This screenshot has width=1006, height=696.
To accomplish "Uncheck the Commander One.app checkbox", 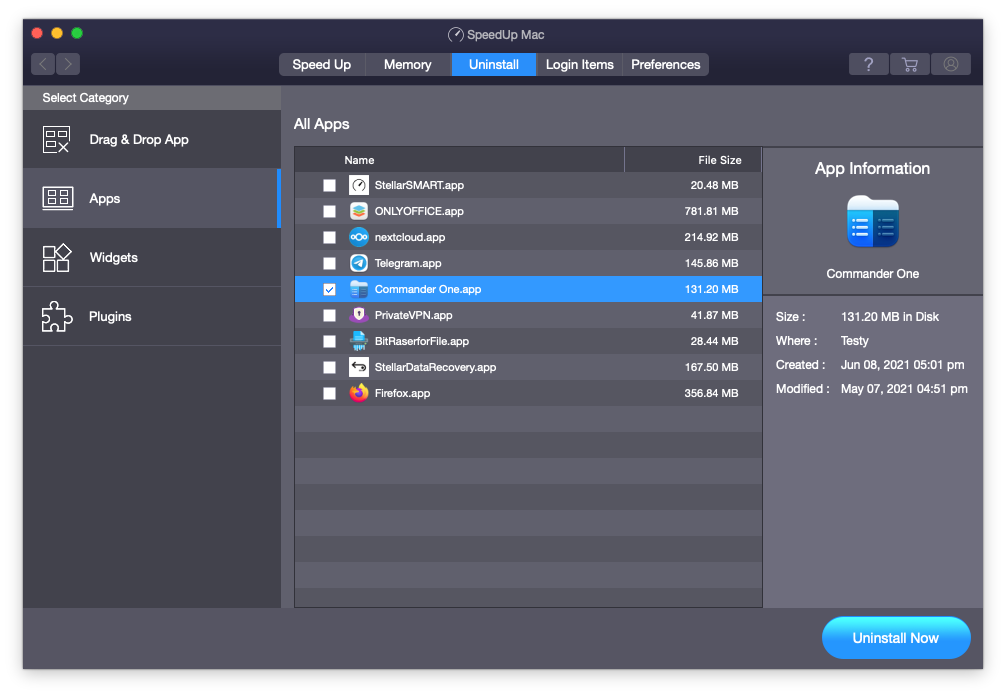I will [329, 289].
